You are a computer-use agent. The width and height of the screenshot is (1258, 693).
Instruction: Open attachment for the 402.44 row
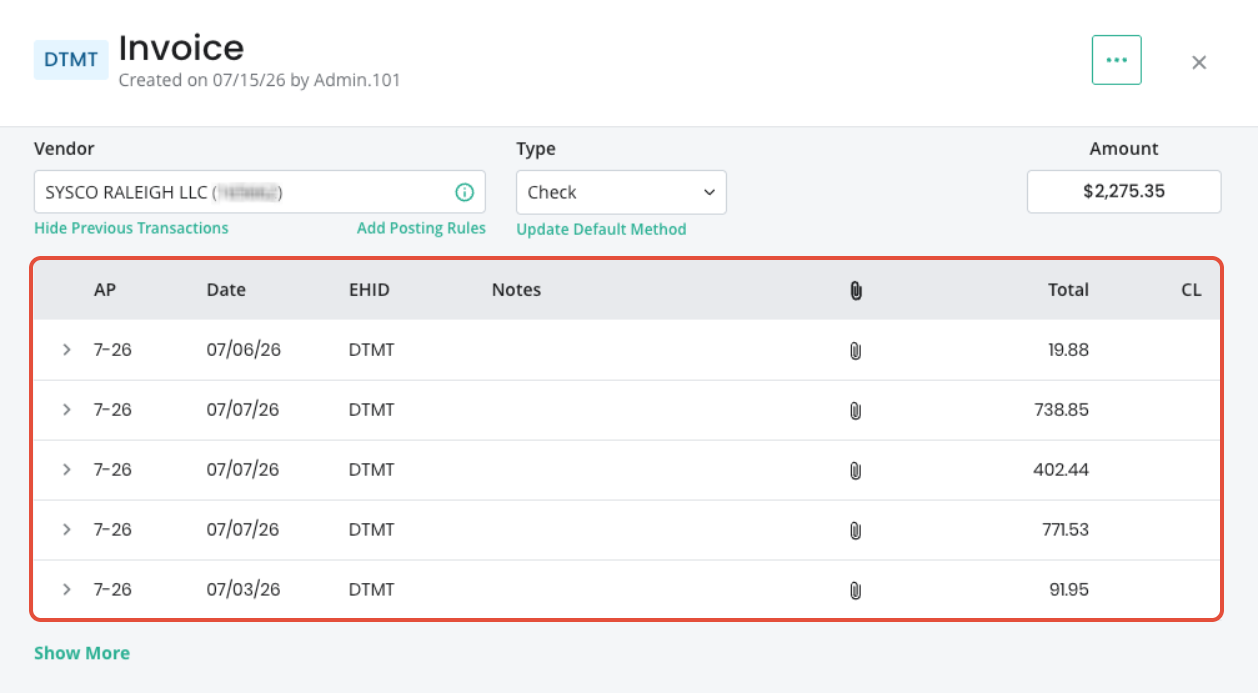(x=855, y=470)
